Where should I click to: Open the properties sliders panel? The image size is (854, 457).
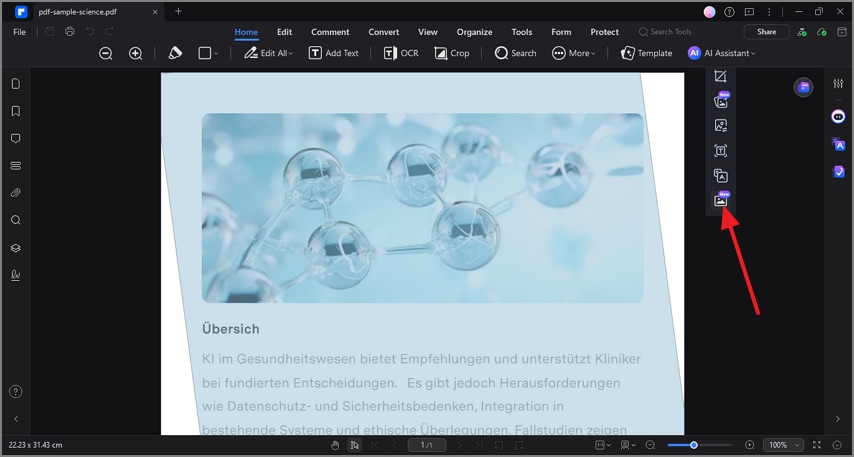point(838,83)
